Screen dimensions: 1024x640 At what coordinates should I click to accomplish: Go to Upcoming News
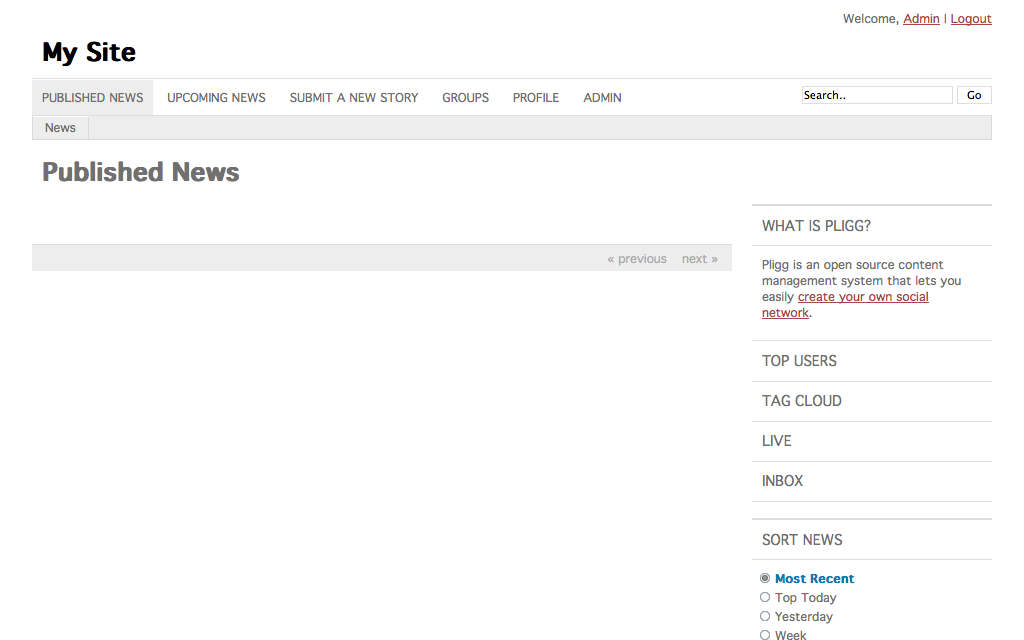click(x=216, y=98)
